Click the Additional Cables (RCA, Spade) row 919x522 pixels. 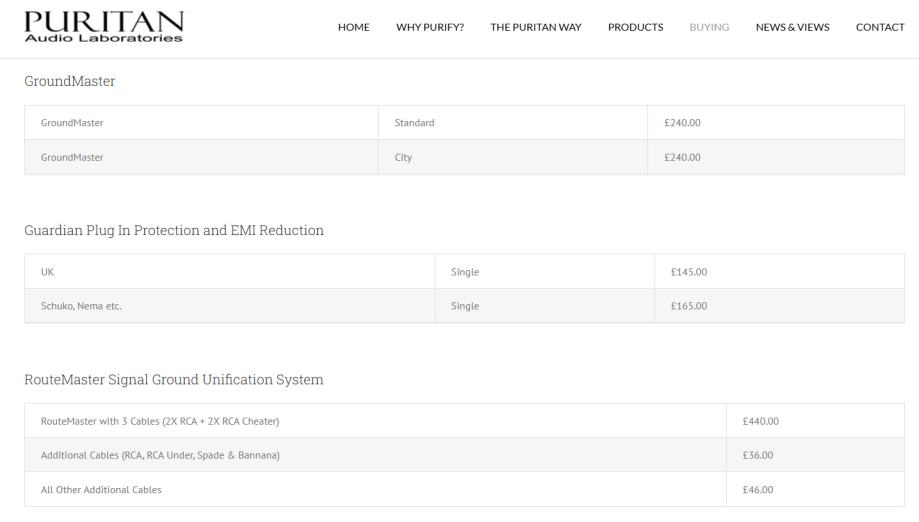tap(160, 455)
